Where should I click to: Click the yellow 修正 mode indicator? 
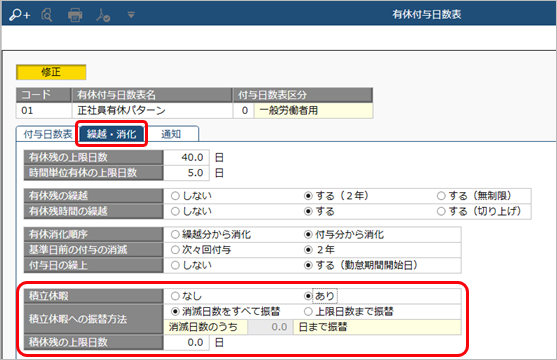51,72
